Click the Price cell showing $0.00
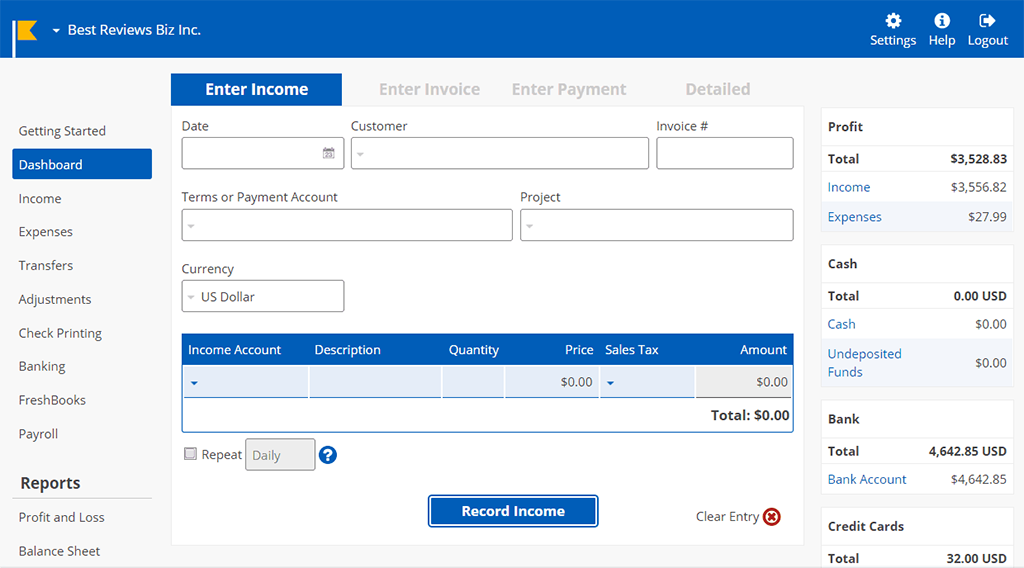The height and width of the screenshot is (568, 1024). click(552, 382)
